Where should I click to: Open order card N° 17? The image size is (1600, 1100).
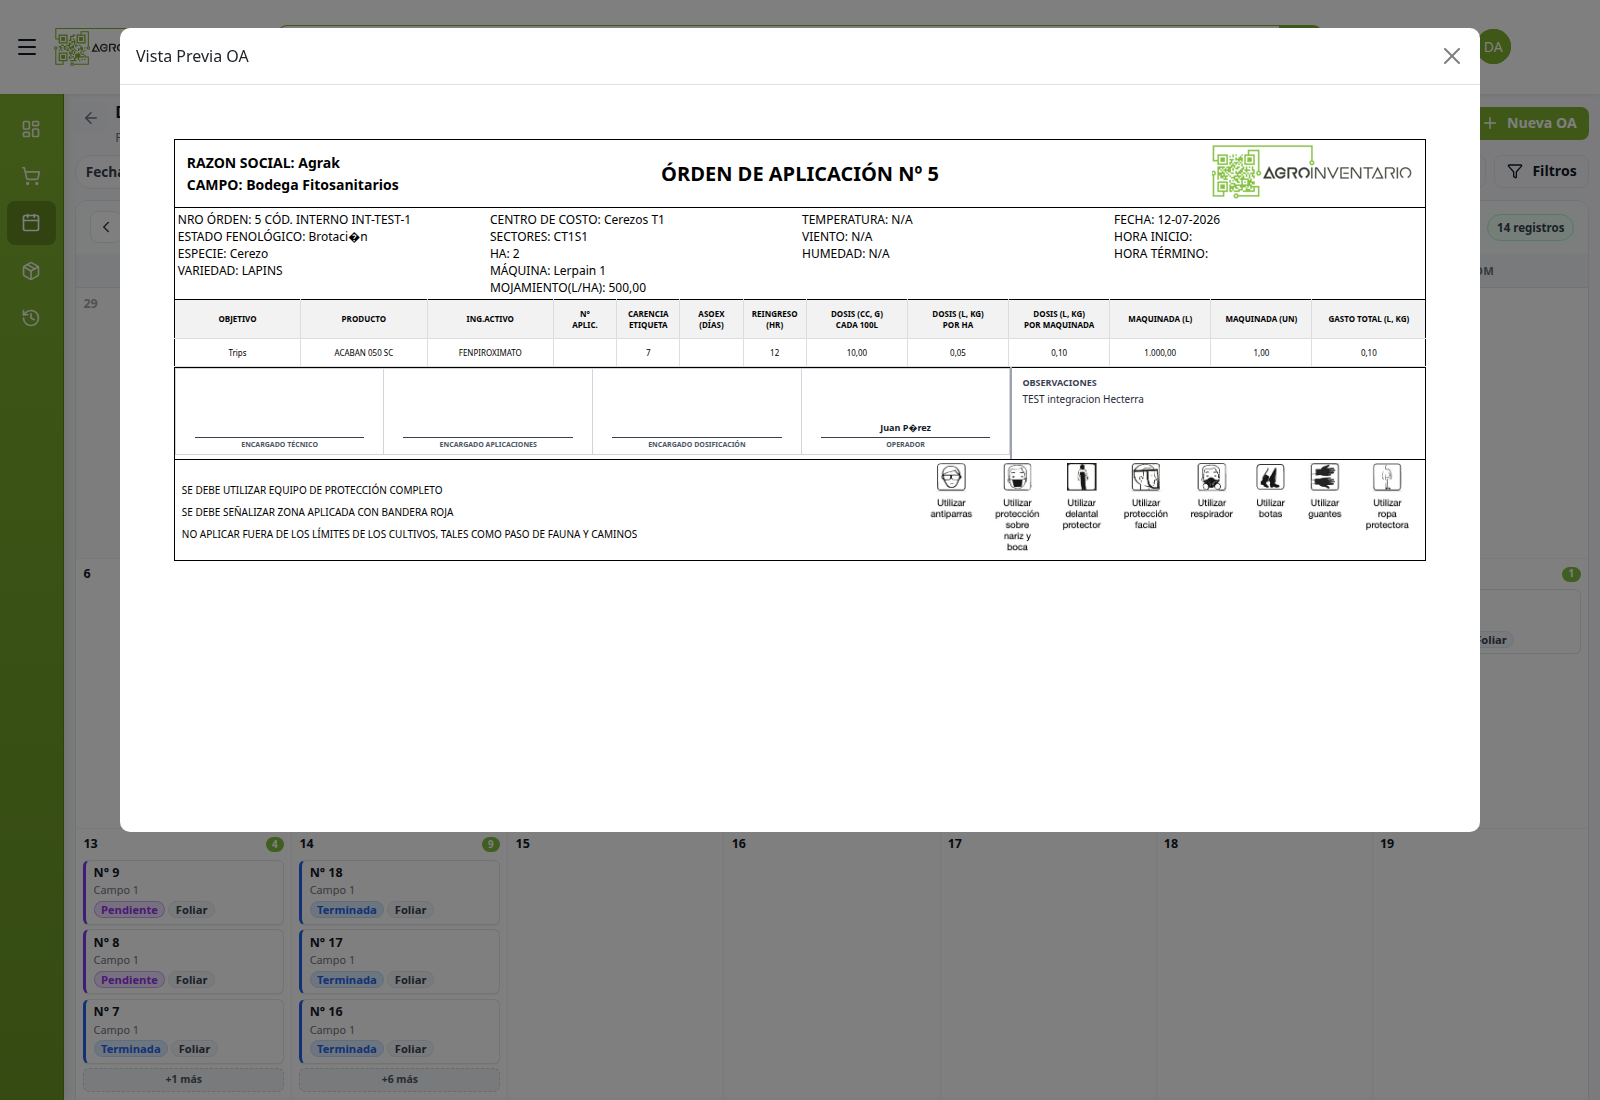click(399, 962)
